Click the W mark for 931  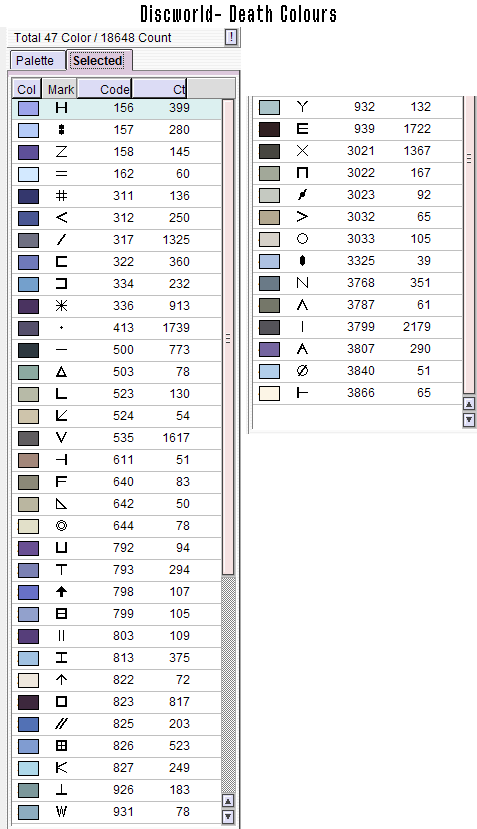pos(61,812)
